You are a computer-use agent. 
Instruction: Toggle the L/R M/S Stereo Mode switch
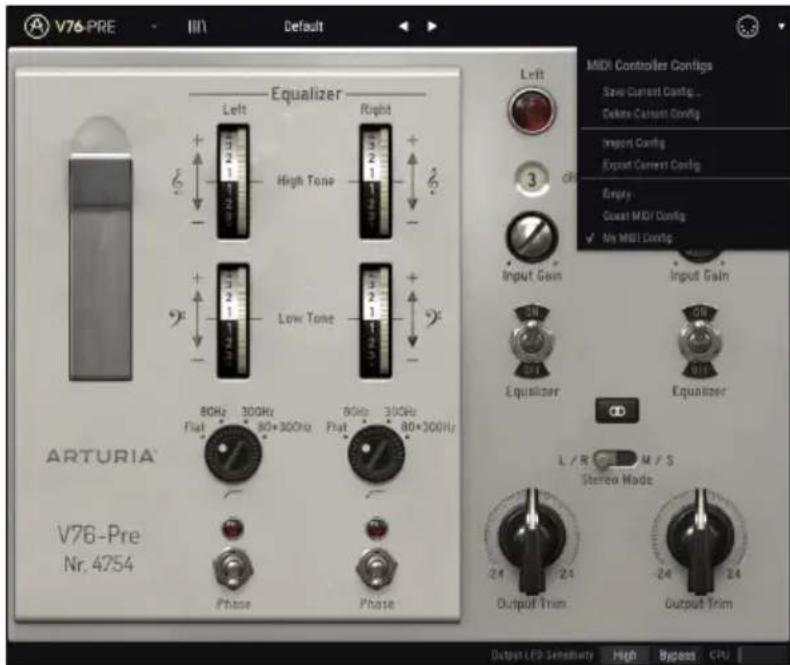coord(615,459)
